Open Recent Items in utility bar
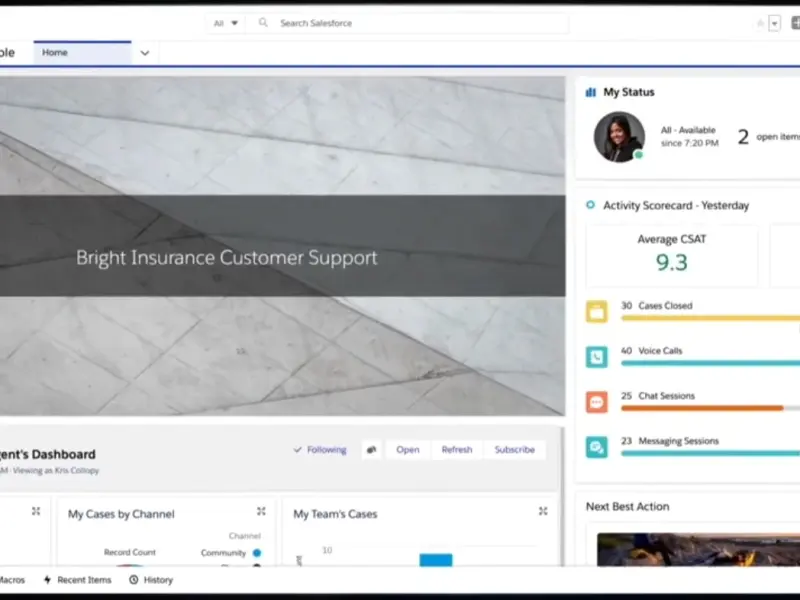Image resolution: width=800 pixels, height=600 pixels. click(77, 580)
